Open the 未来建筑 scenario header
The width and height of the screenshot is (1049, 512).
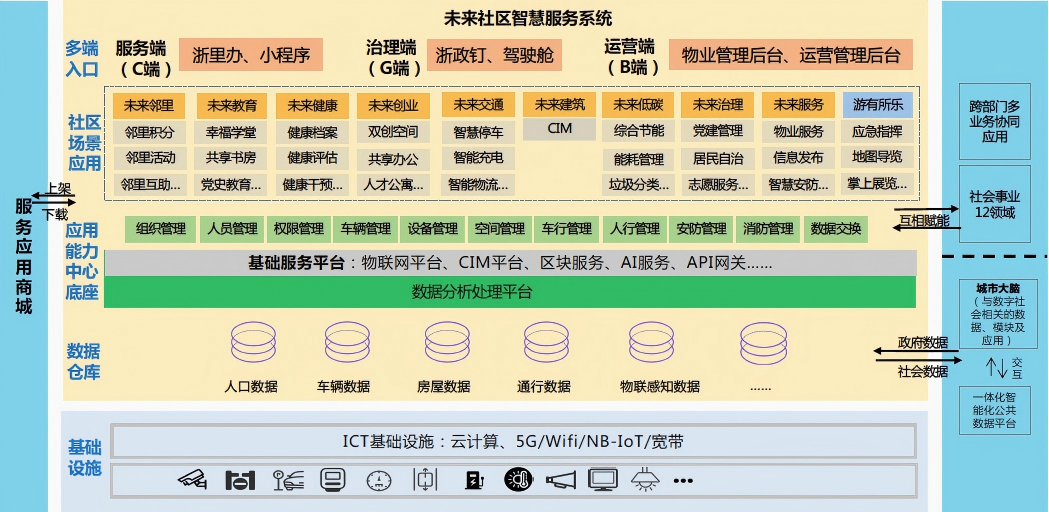(559, 104)
